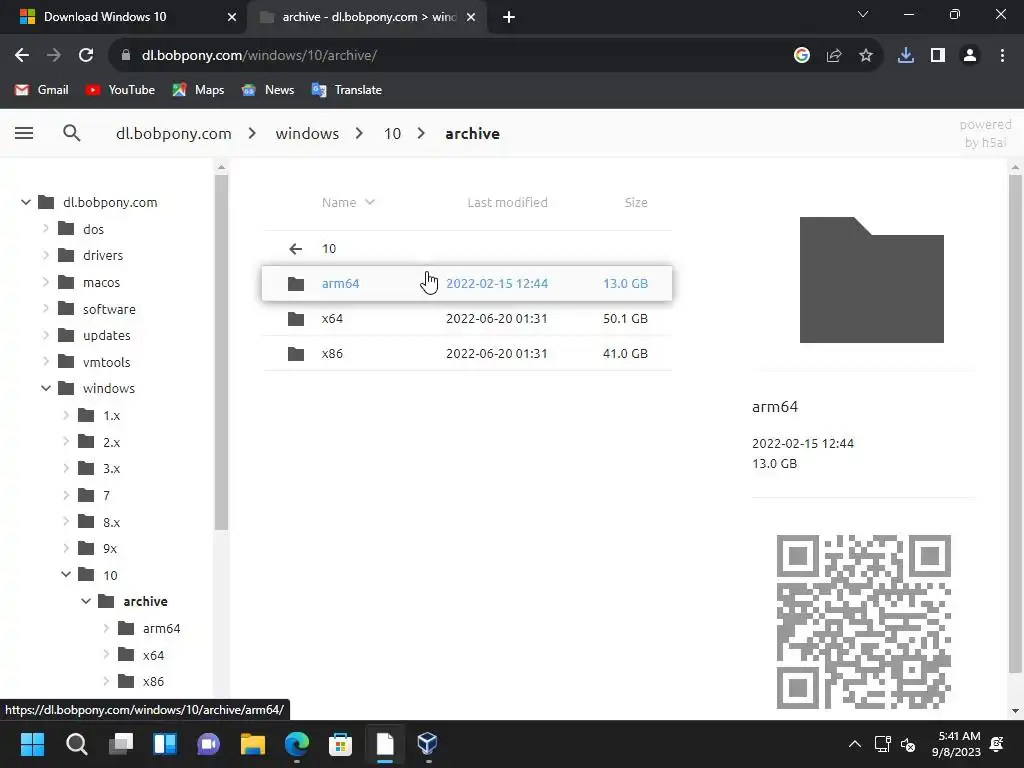Go to 10 in the breadcrumb
Screen dimensions: 1024x768
point(392,133)
